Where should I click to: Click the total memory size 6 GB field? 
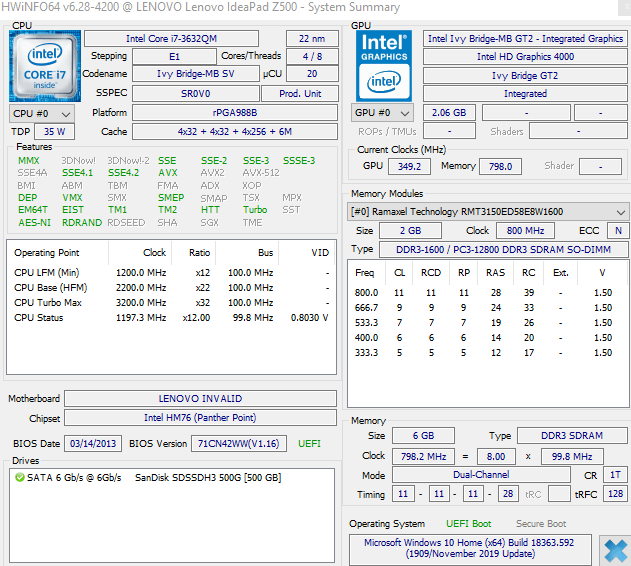pos(423,436)
